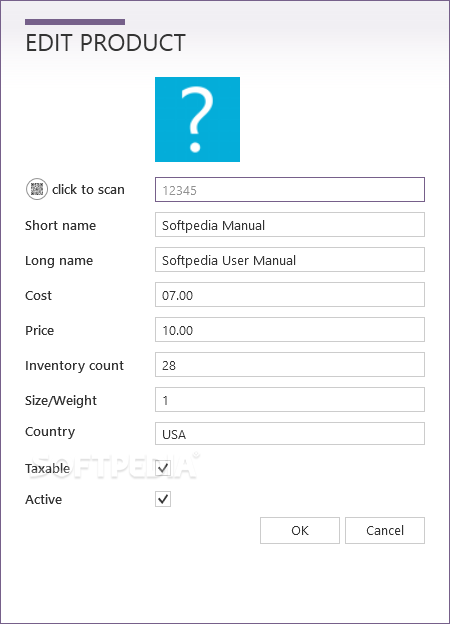
Task: Click the Inventory count field
Action: pos(290,365)
